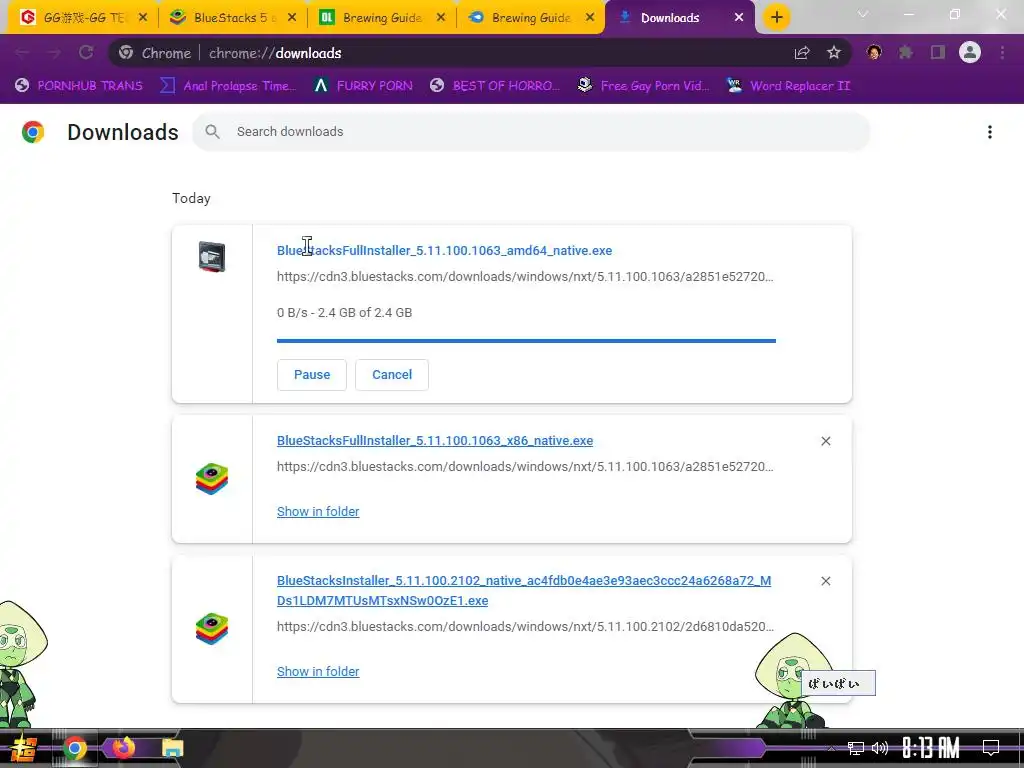Image resolution: width=1024 pixels, height=768 pixels.
Task: Remove x86 installer from downloads list
Action: pyautogui.click(x=825, y=441)
